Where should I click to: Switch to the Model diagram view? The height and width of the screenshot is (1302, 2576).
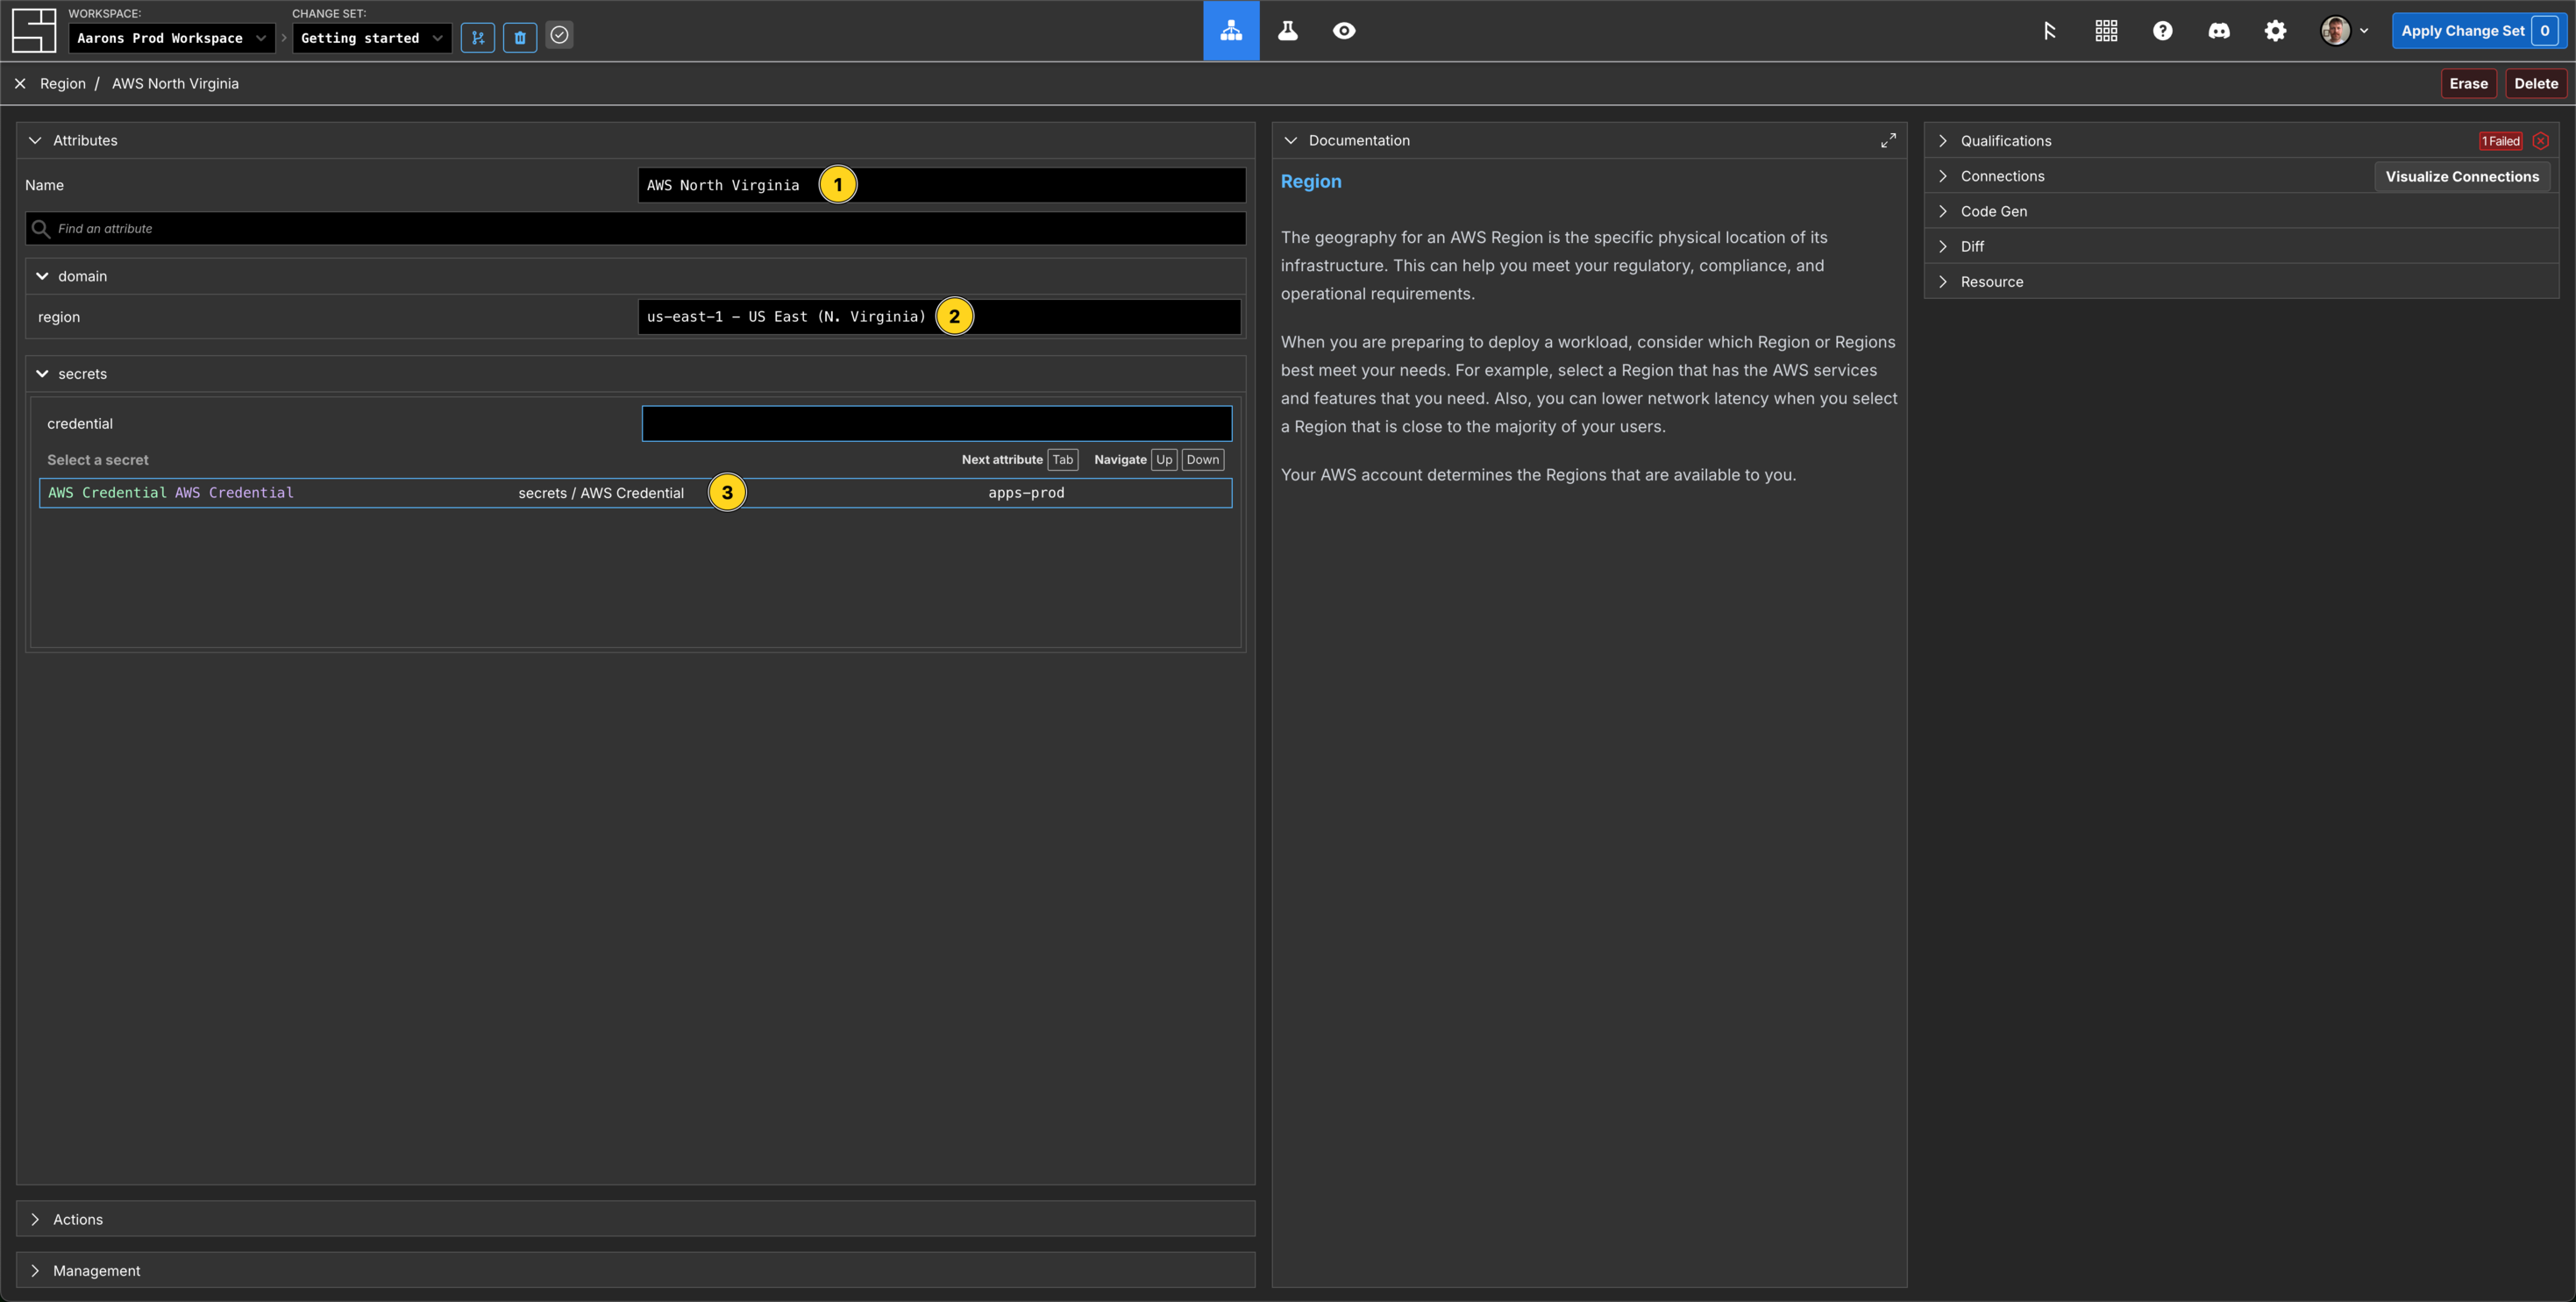point(1231,31)
